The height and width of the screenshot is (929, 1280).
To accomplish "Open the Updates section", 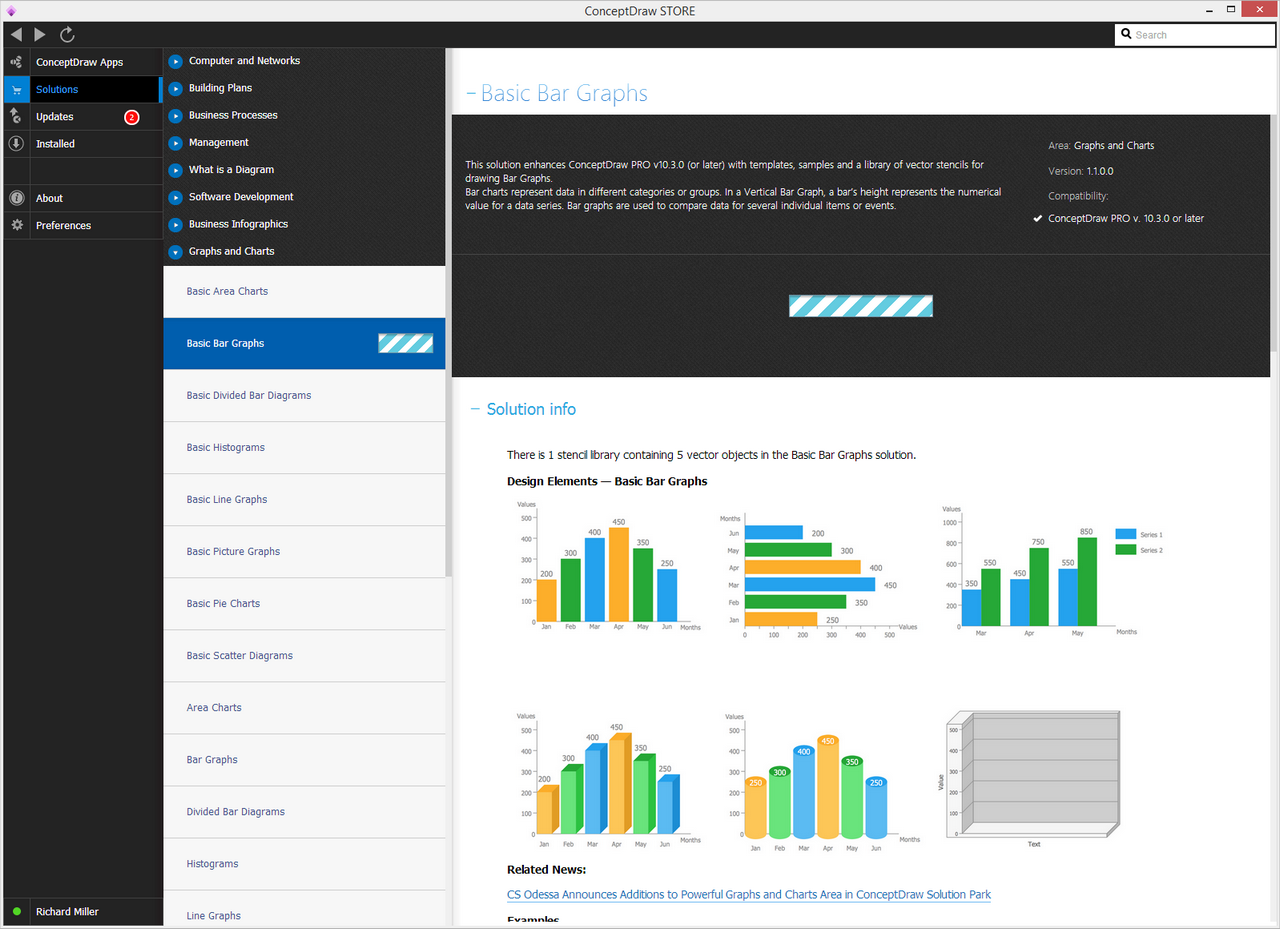I will click(x=82, y=117).
